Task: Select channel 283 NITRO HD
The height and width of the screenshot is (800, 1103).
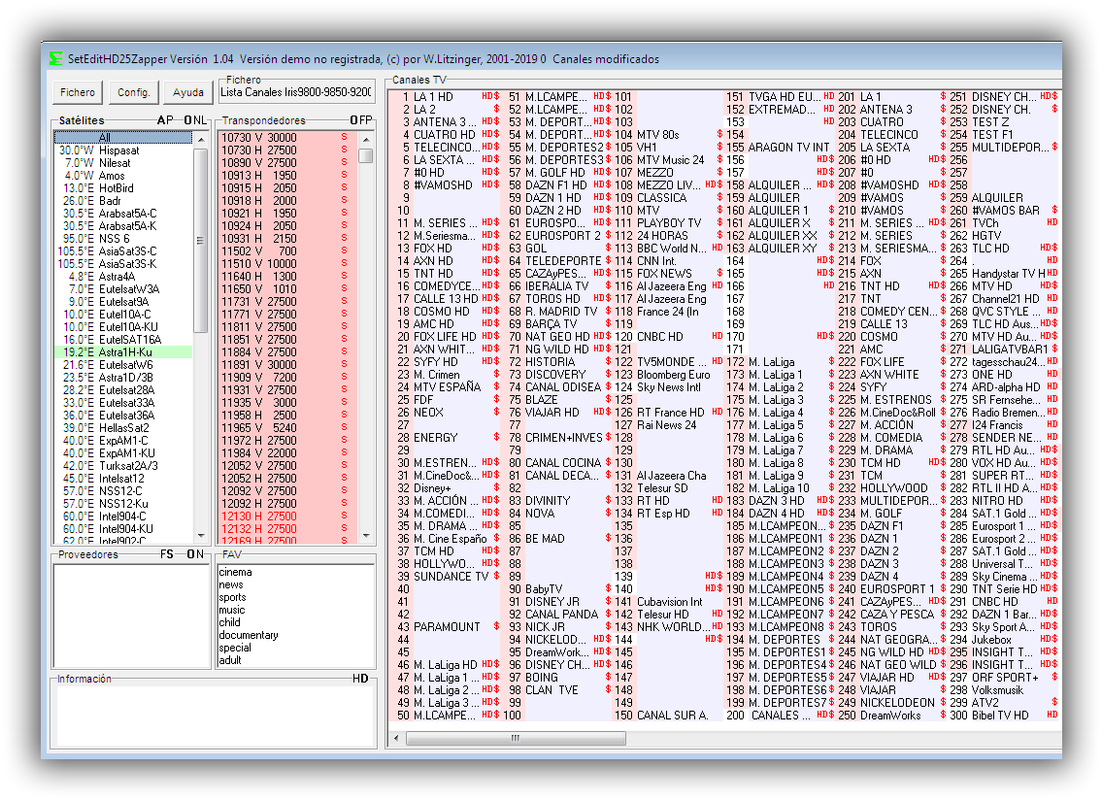Action: click(x=1004, y=501)
